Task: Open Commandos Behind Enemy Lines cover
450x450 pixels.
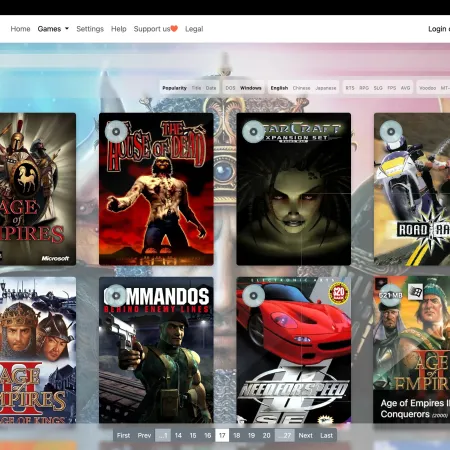Action: point(156,350)
